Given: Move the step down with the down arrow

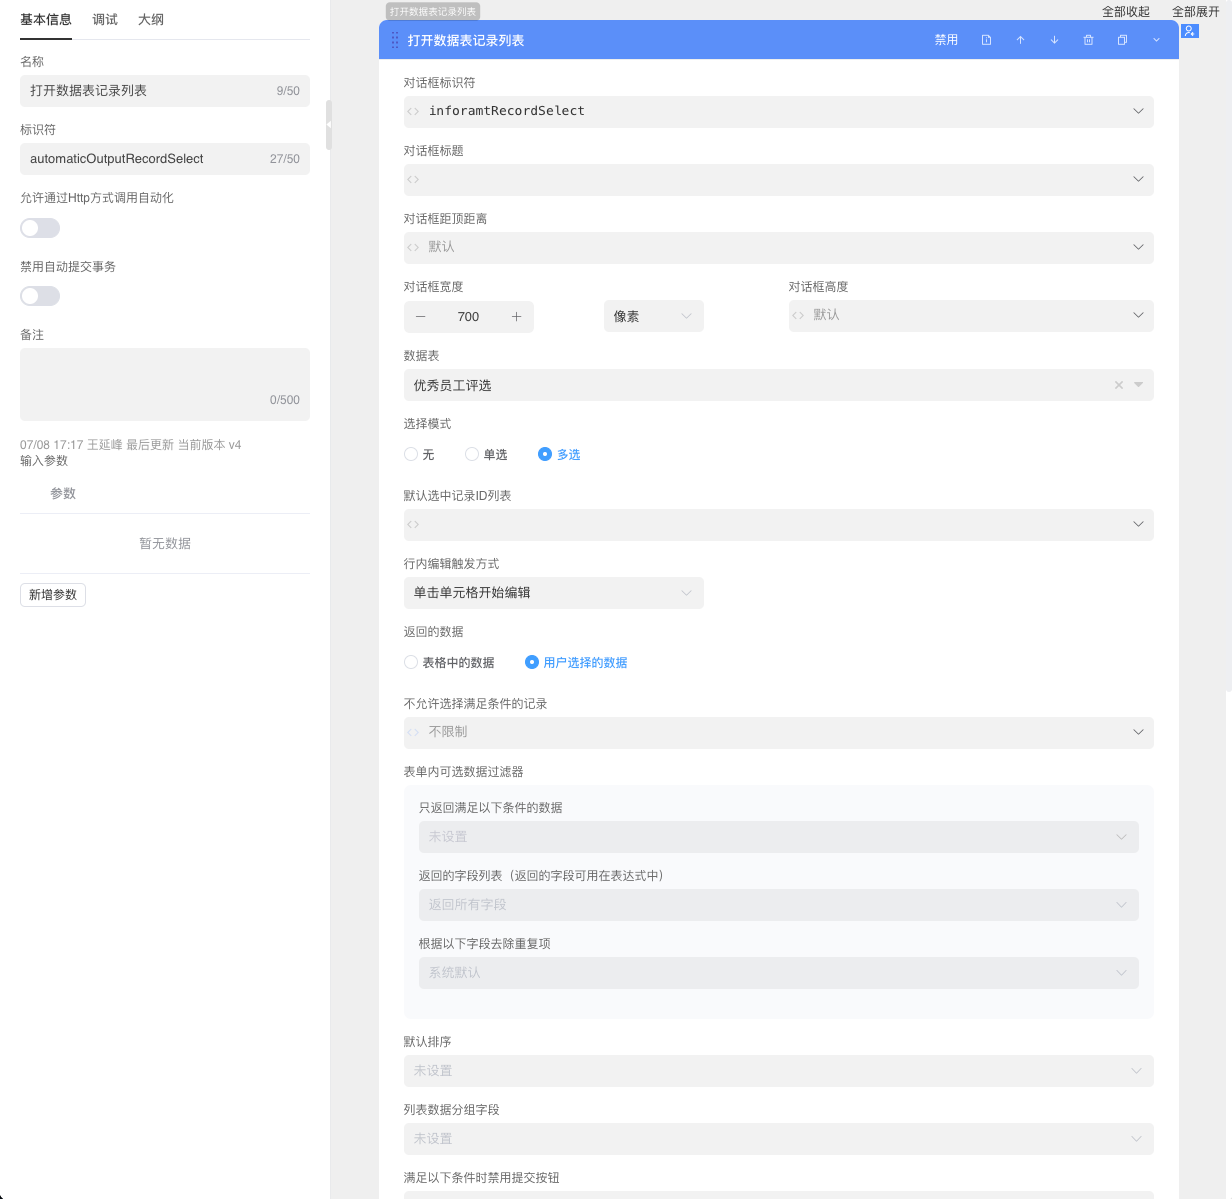Looking at the screenshot, I should 1054,40.
